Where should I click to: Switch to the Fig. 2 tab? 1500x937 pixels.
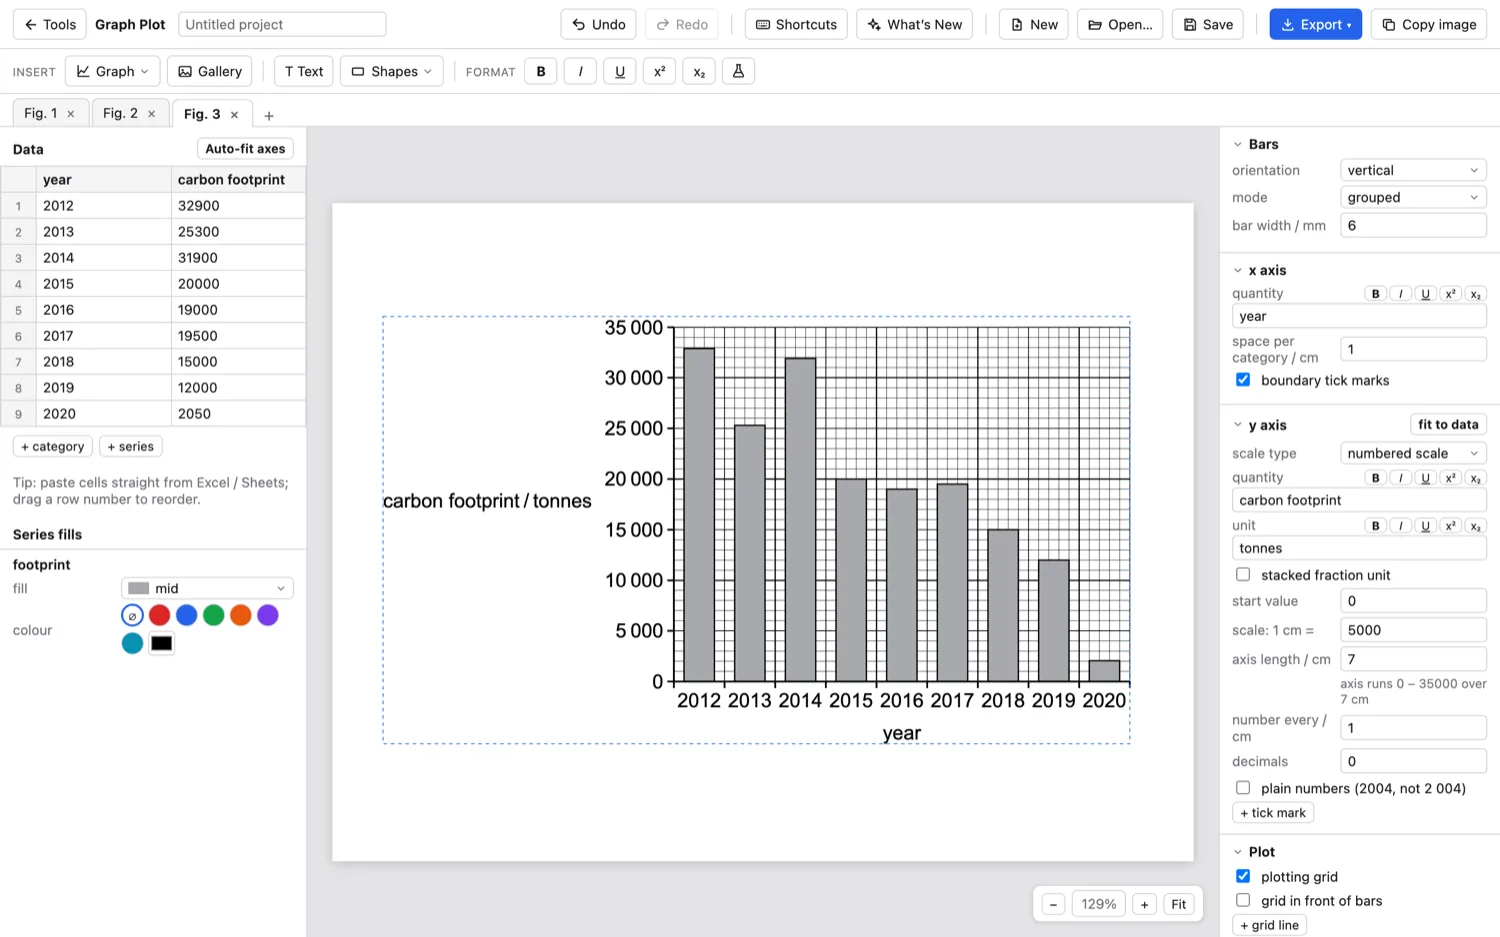pyautogui.click(x=120, y=113)
